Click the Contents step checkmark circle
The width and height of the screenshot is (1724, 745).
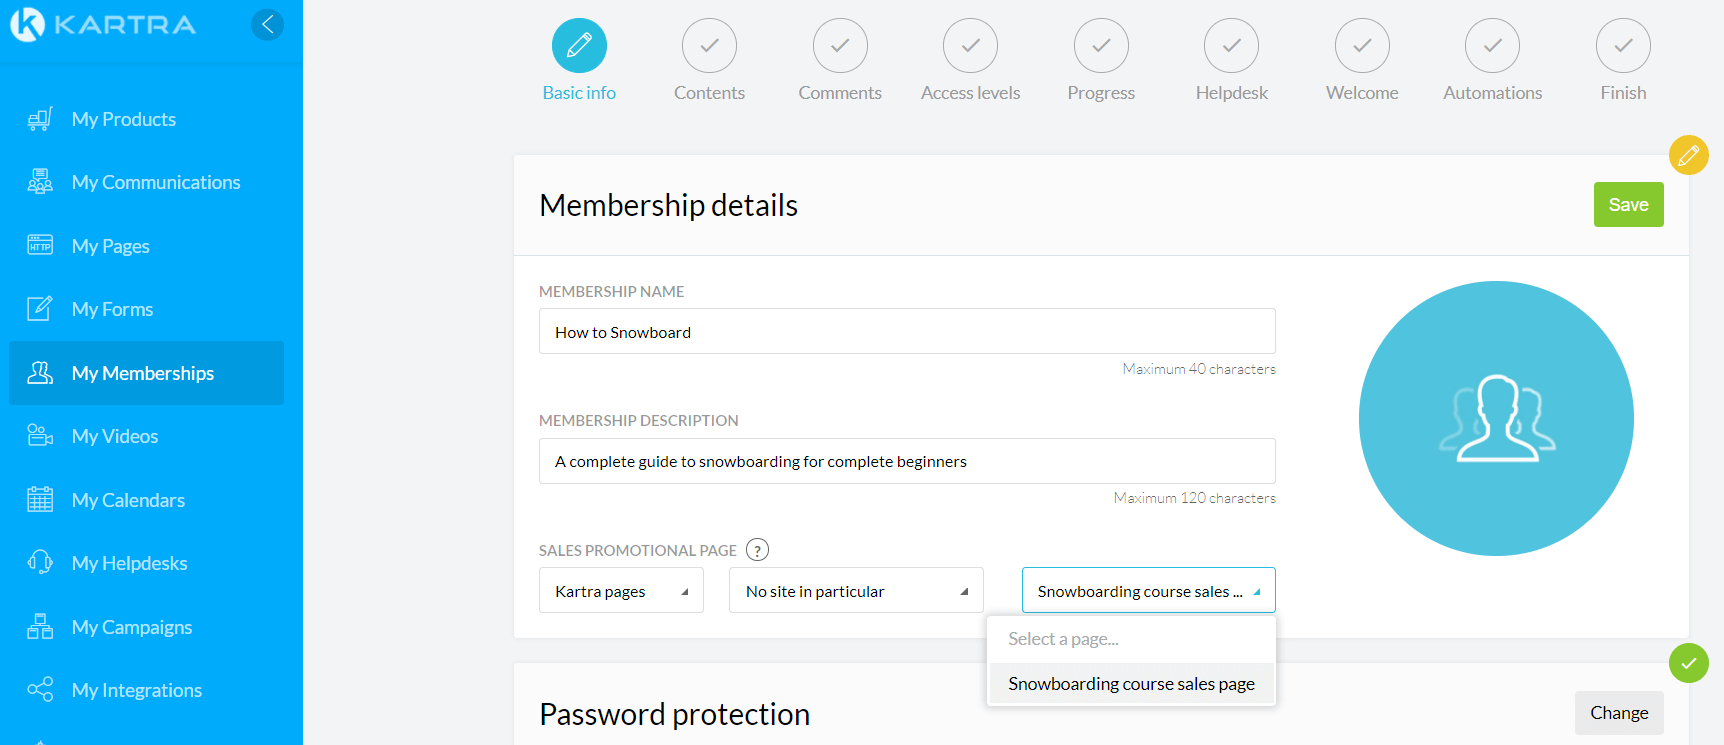pyautogui.click(x=710, y=46)
